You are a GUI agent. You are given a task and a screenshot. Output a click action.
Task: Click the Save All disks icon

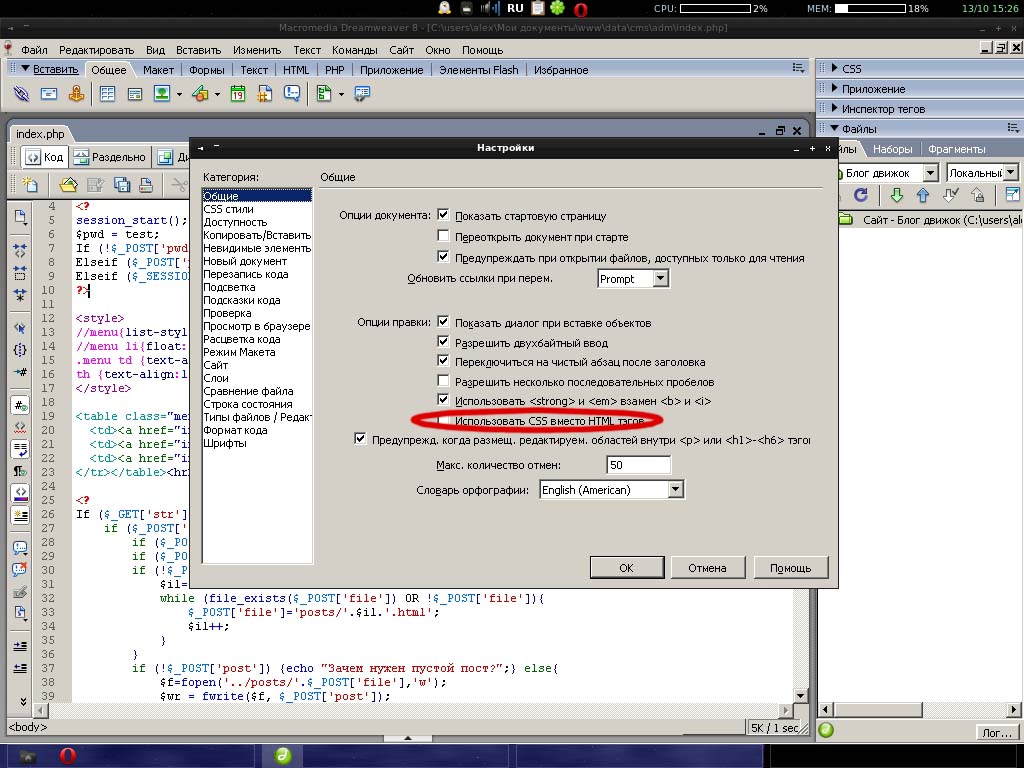tap(122, 185)
